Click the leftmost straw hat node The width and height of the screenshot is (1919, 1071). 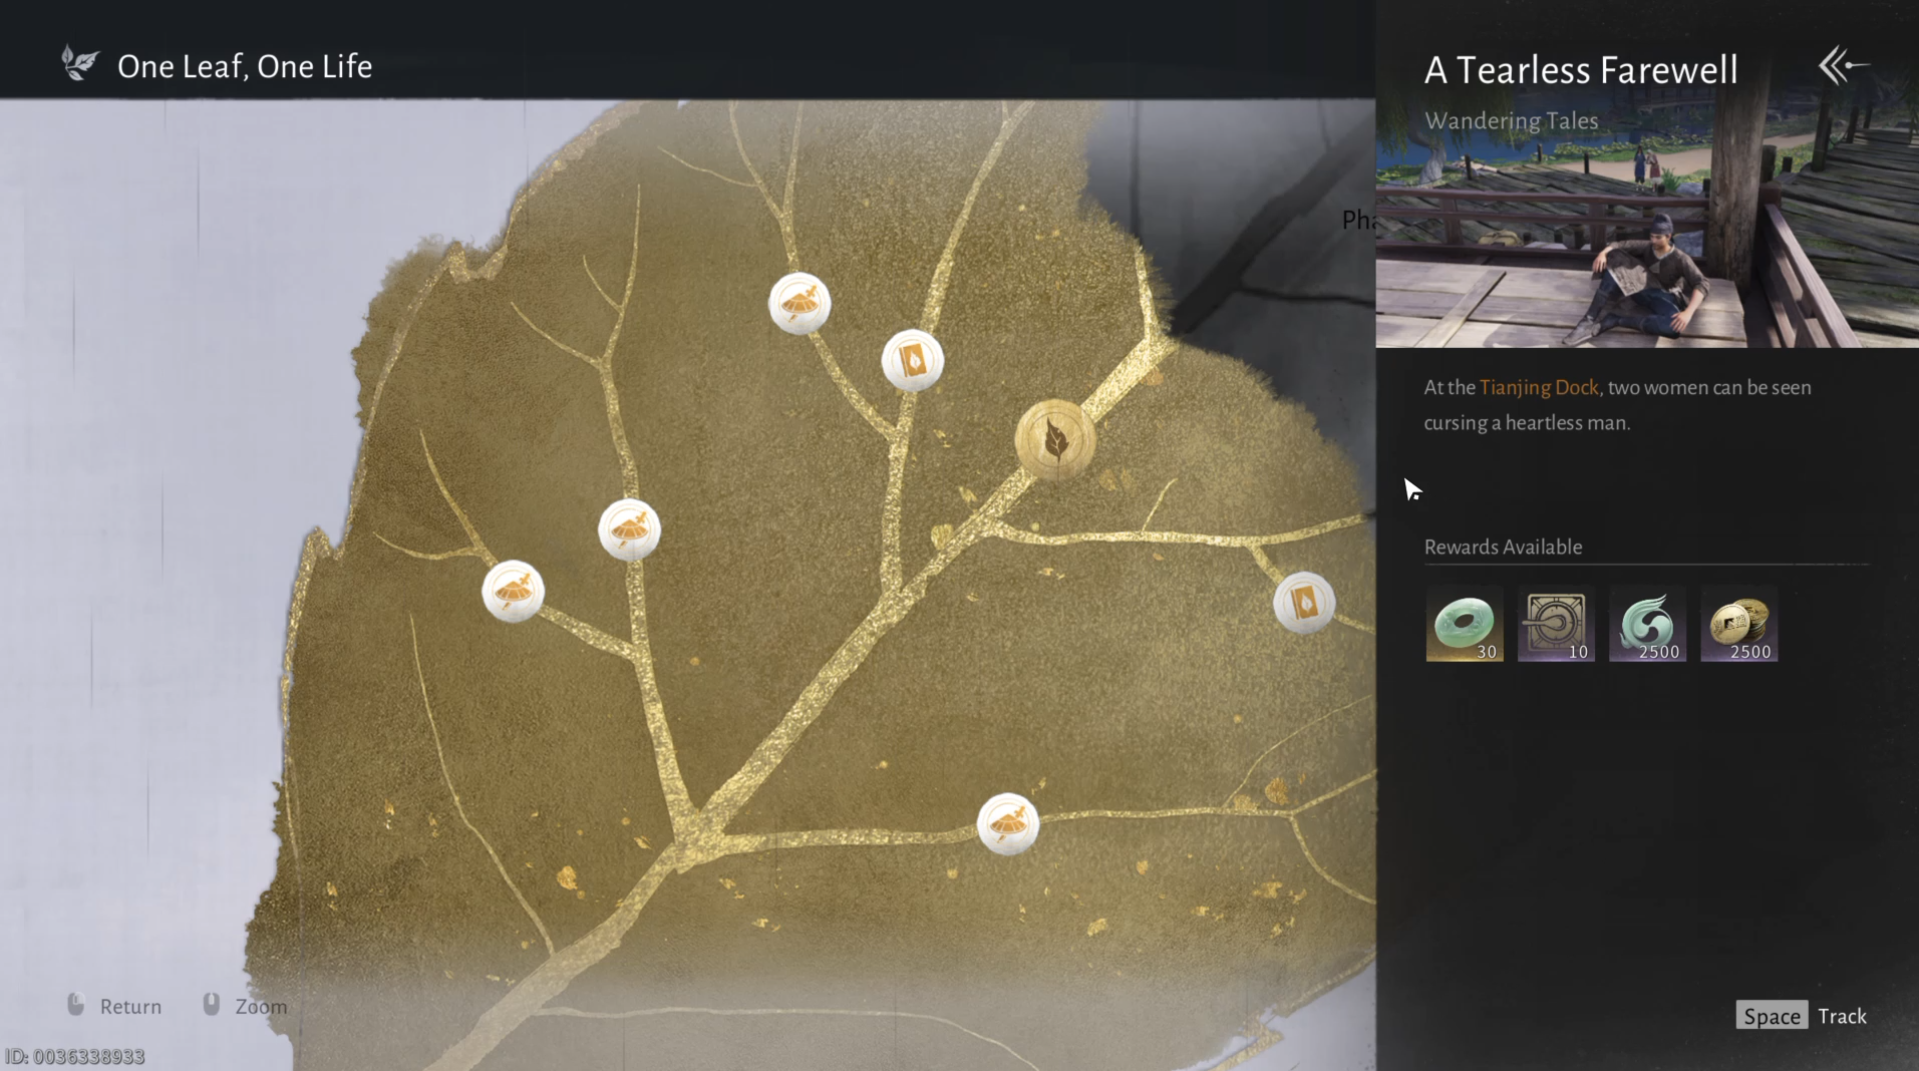pyautogui.click(x=513, y=591)
